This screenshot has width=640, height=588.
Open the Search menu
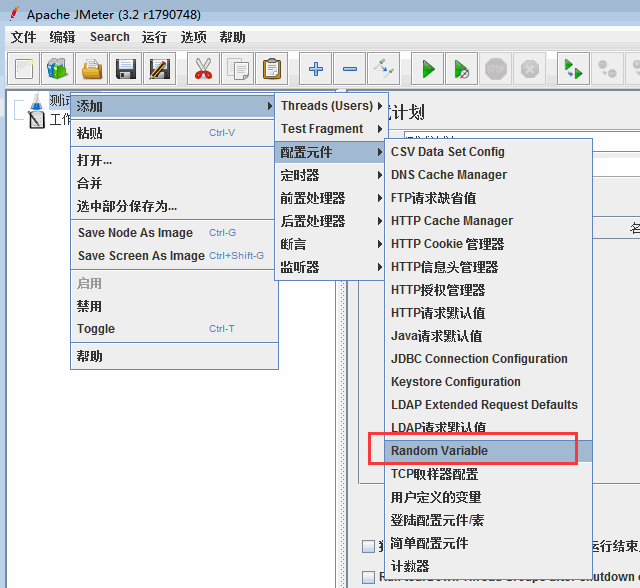pos(109,37)
